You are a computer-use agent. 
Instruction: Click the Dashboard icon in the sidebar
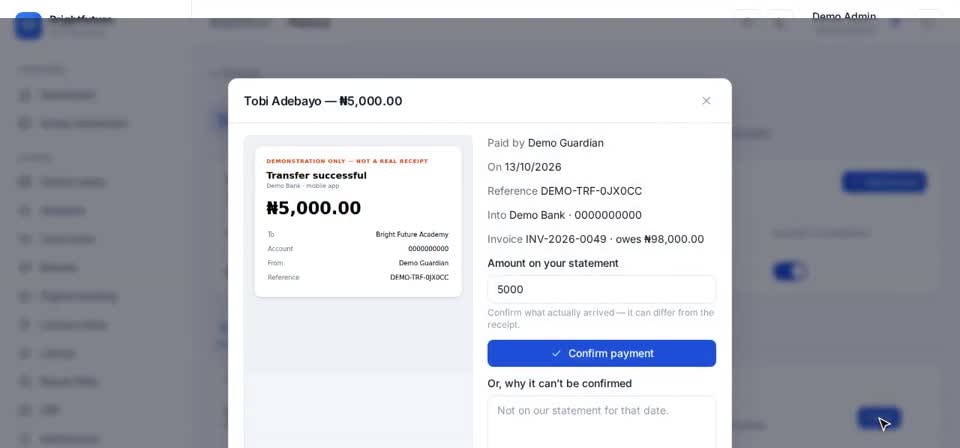[x=24, y=95]
